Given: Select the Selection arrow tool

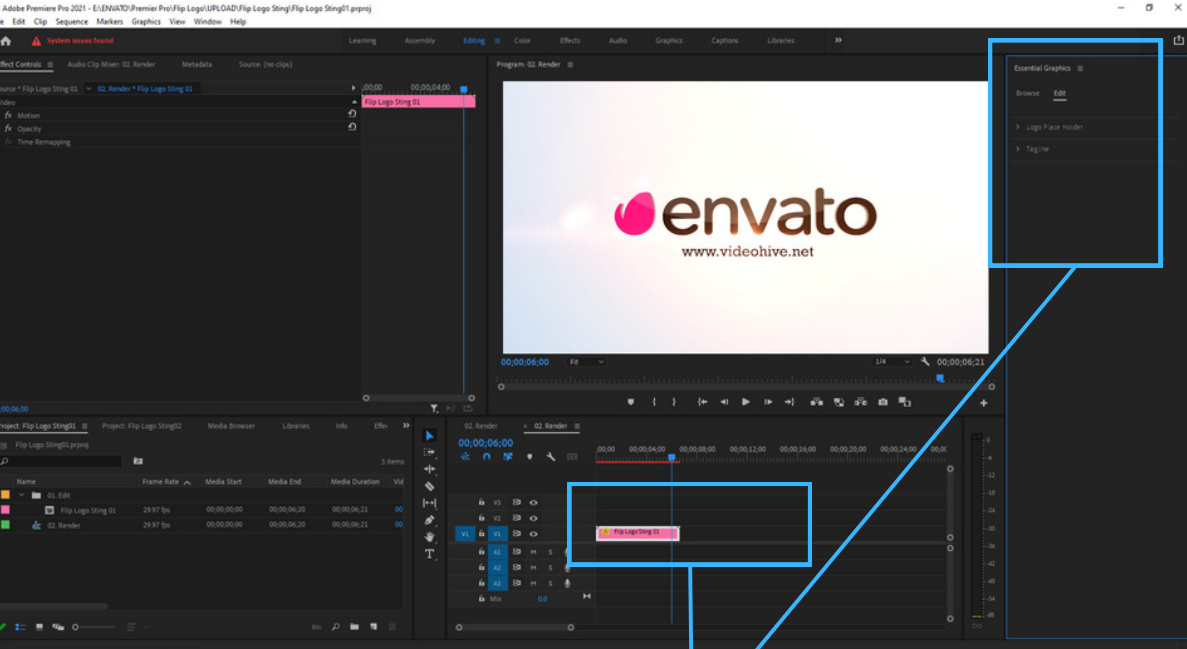Looking at the screenshot, I should [429, 435].
